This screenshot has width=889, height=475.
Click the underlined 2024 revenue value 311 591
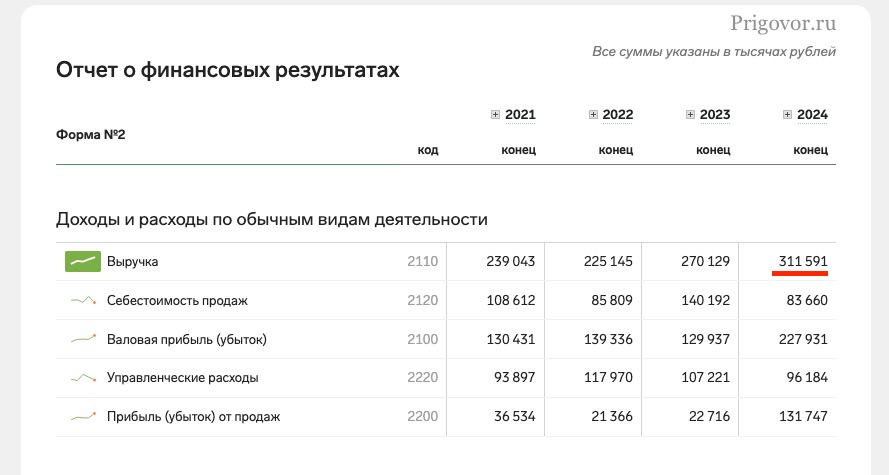(x=803, y=262)
